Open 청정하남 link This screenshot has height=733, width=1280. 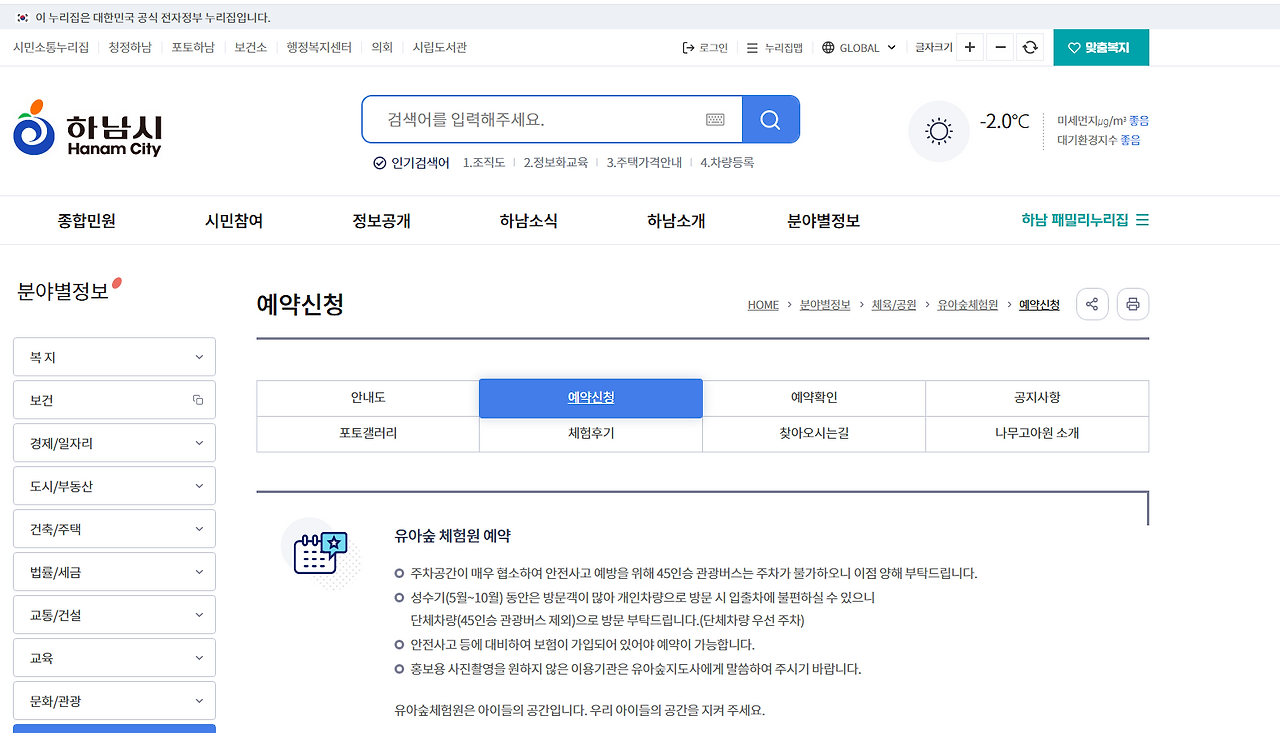coord(130,47)
